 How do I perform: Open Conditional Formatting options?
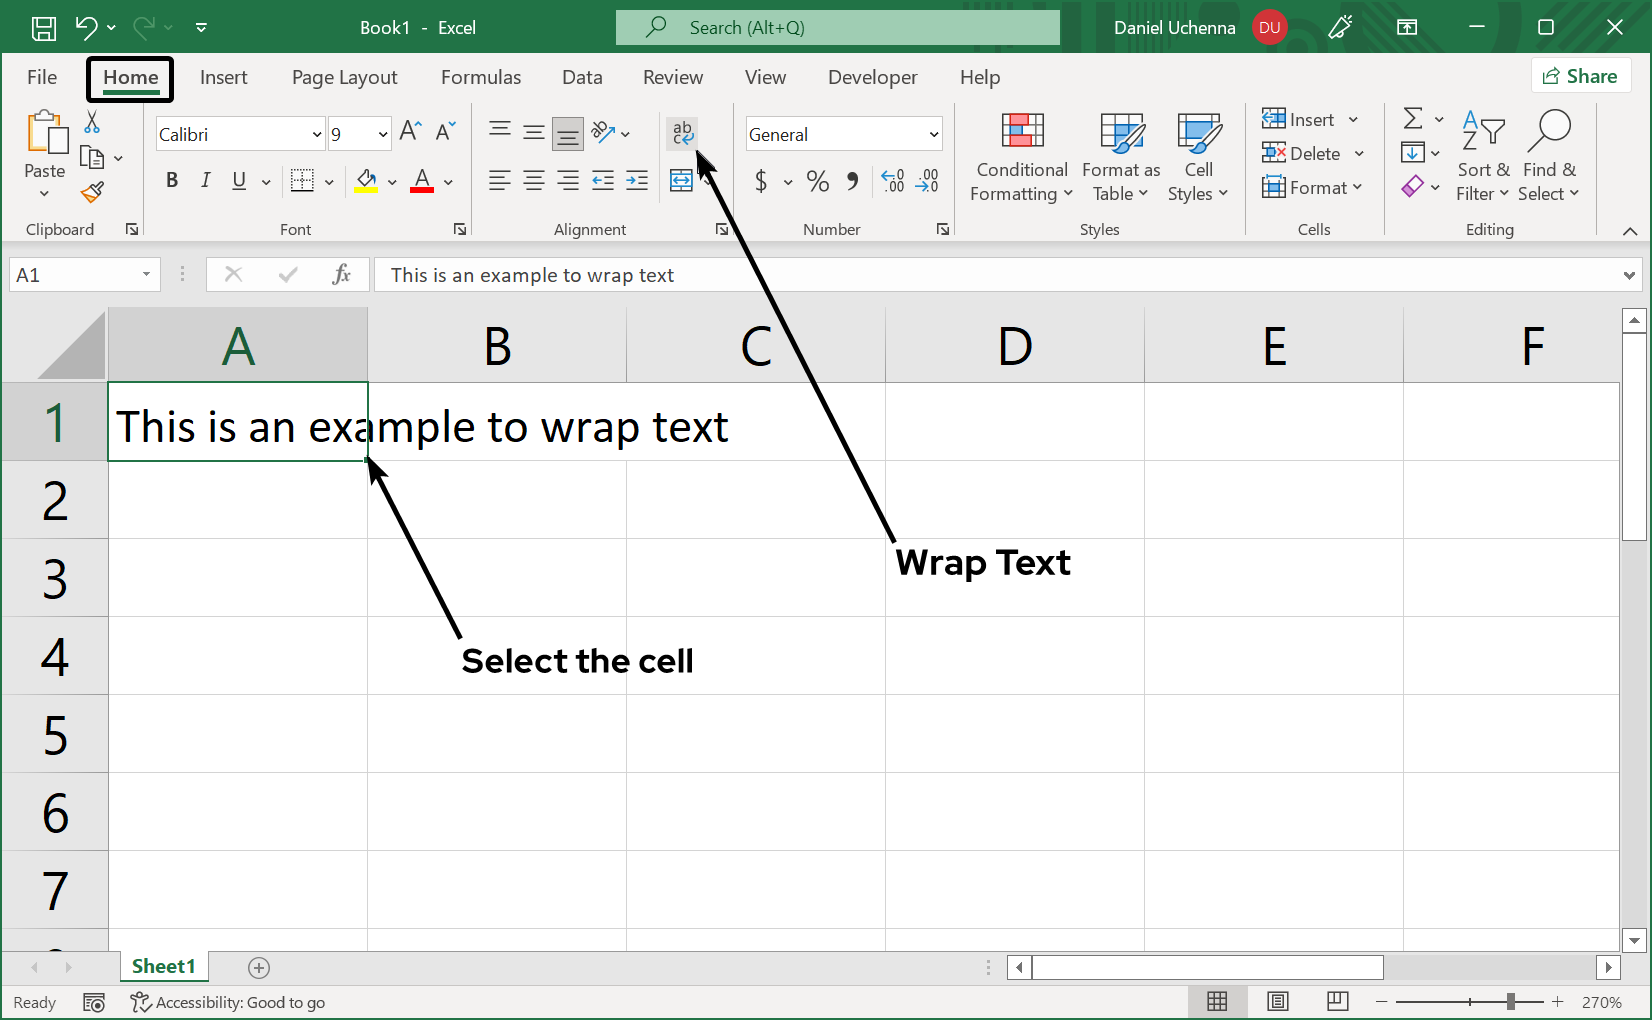[x=1020, y=157]
